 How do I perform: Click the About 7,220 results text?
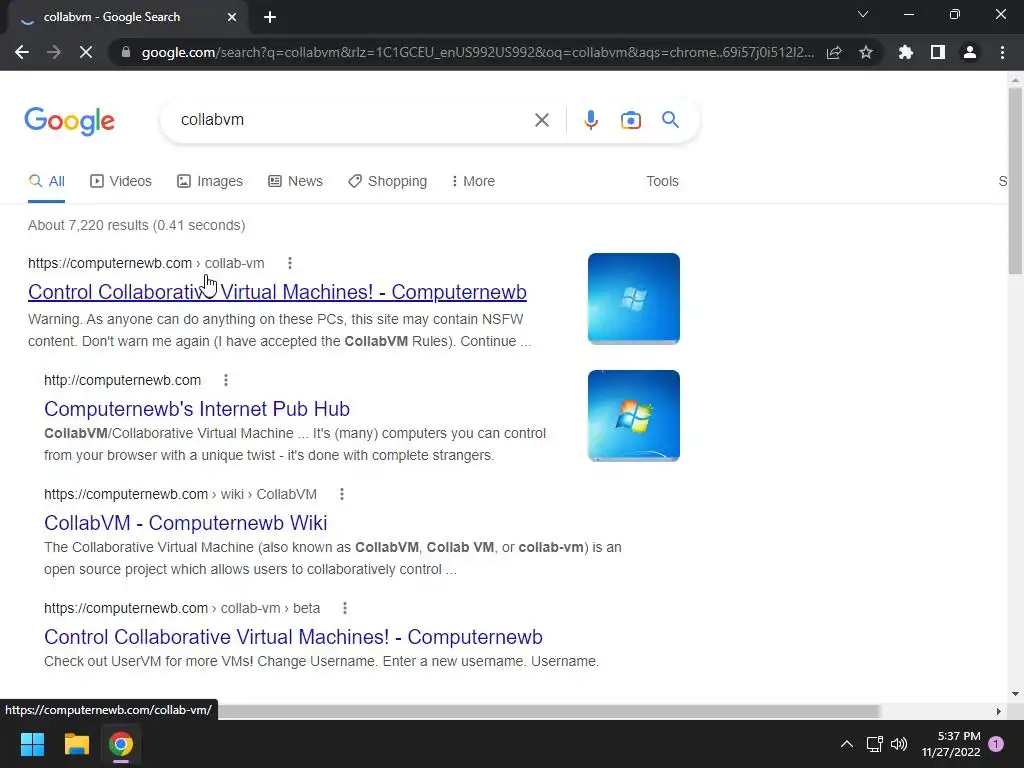[x=136, y=225]
